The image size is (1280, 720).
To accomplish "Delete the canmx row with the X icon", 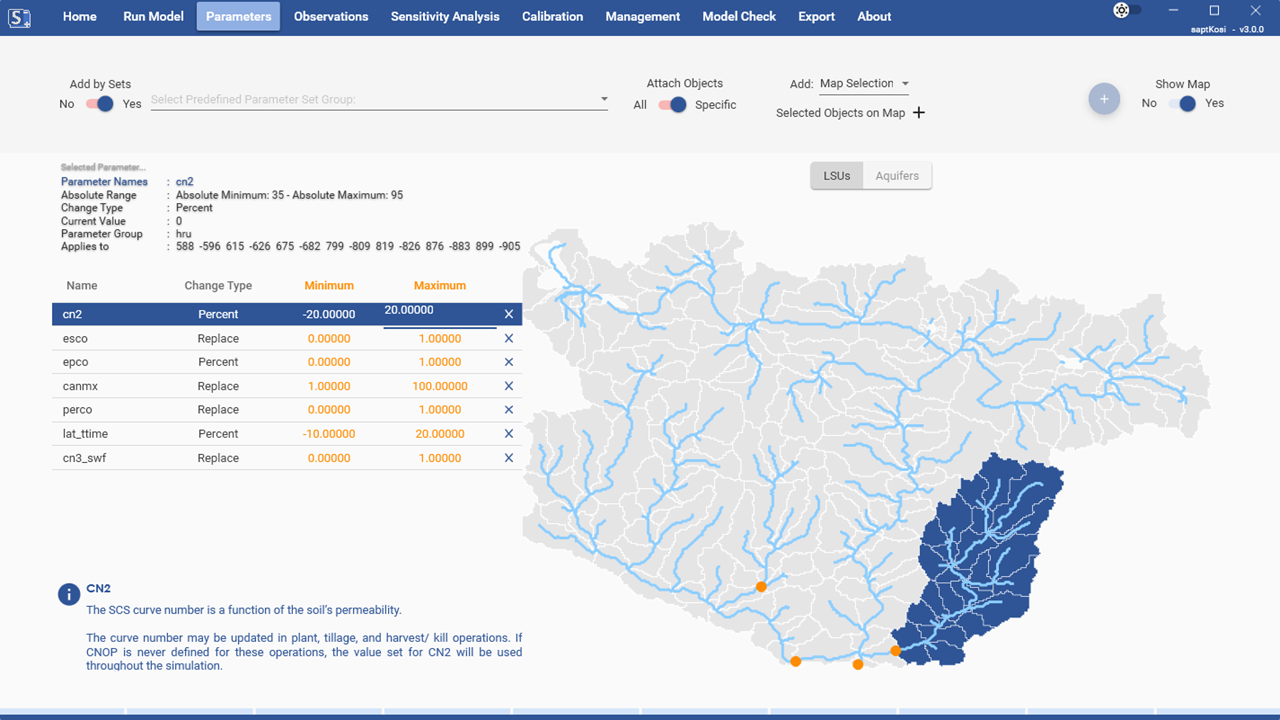I will [509, 386].
